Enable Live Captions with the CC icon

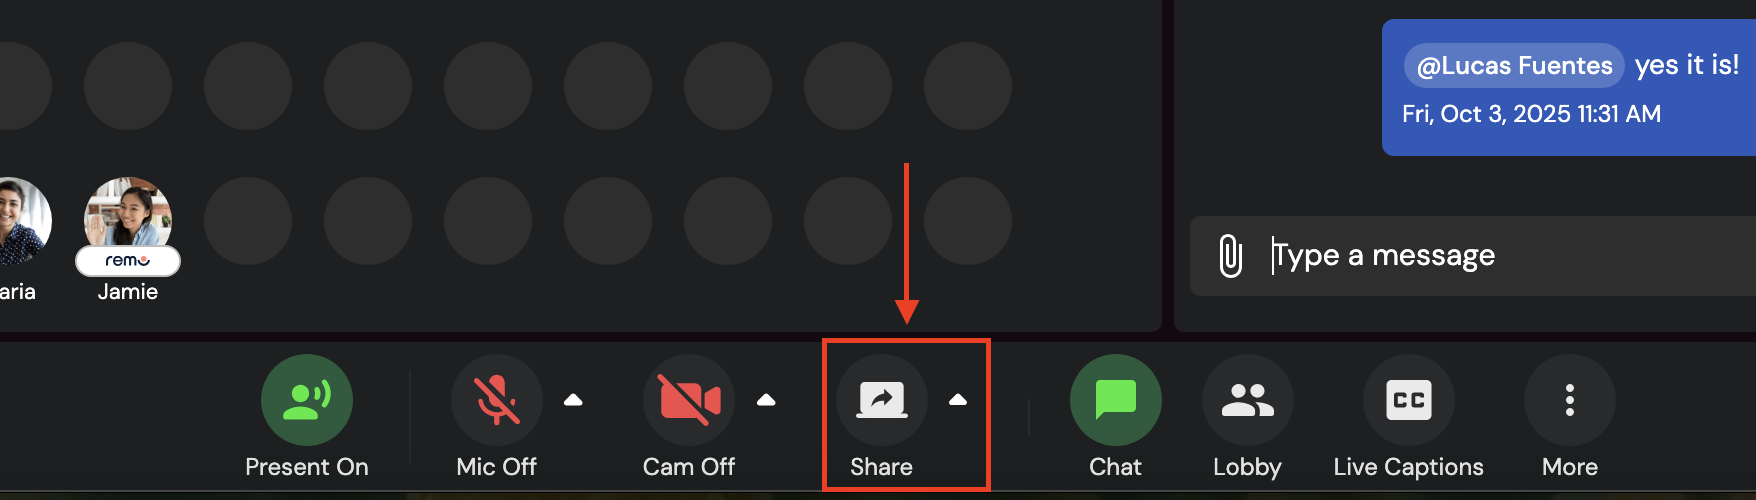point(1409,400)
